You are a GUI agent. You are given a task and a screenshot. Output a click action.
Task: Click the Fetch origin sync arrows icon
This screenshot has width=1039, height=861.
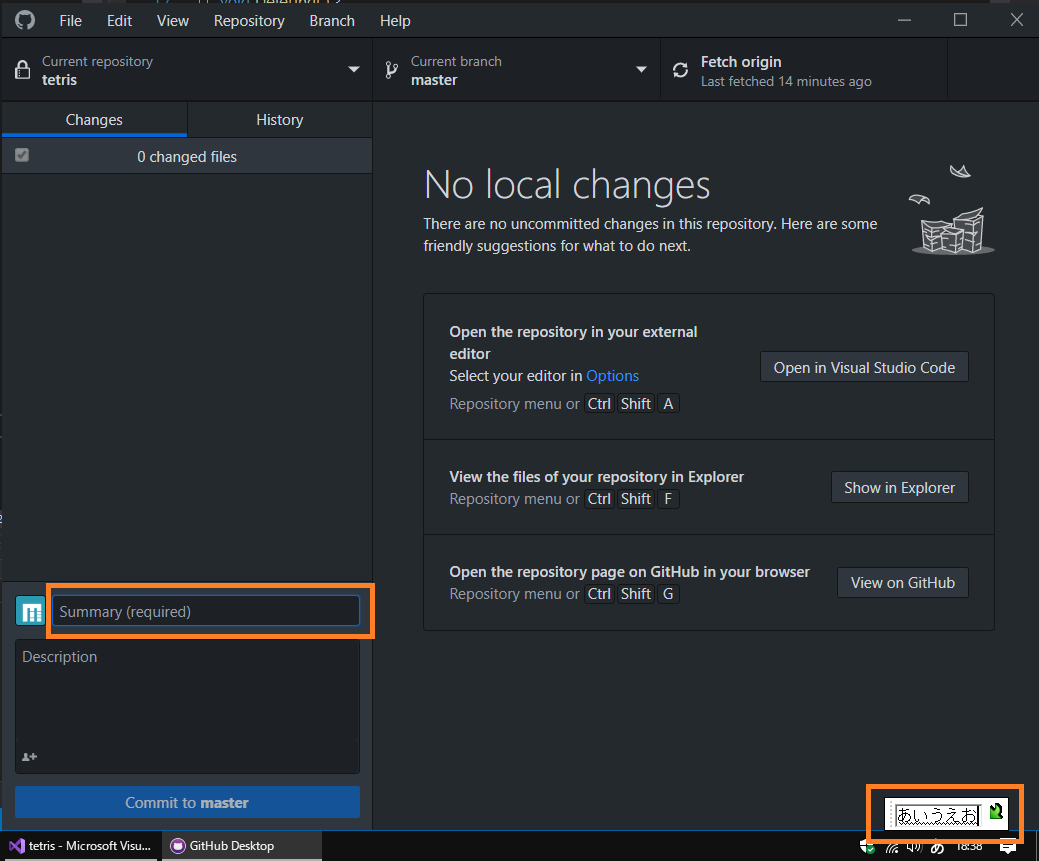pos(681,70)
